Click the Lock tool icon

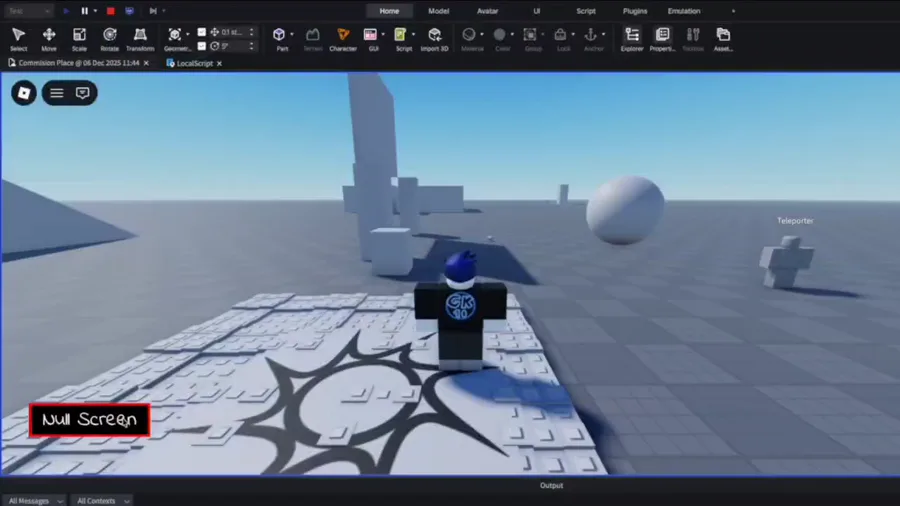point(560,34)
